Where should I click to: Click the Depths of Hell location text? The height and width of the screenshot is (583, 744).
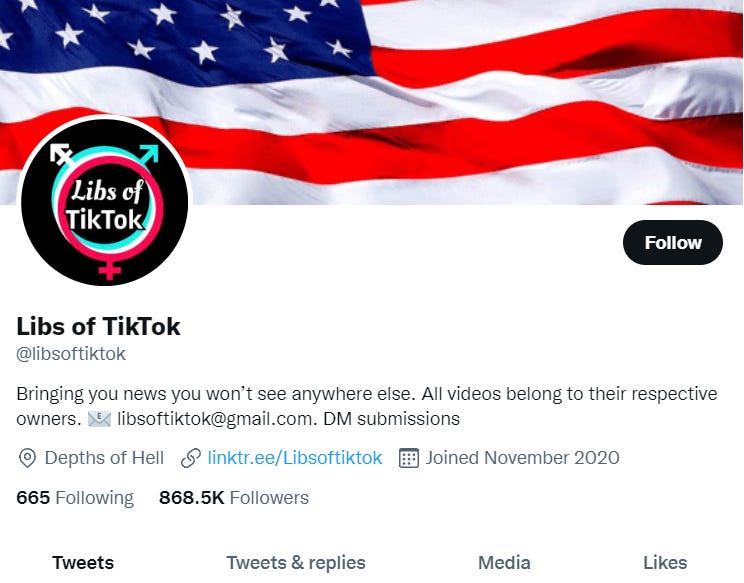coord(104,458)
